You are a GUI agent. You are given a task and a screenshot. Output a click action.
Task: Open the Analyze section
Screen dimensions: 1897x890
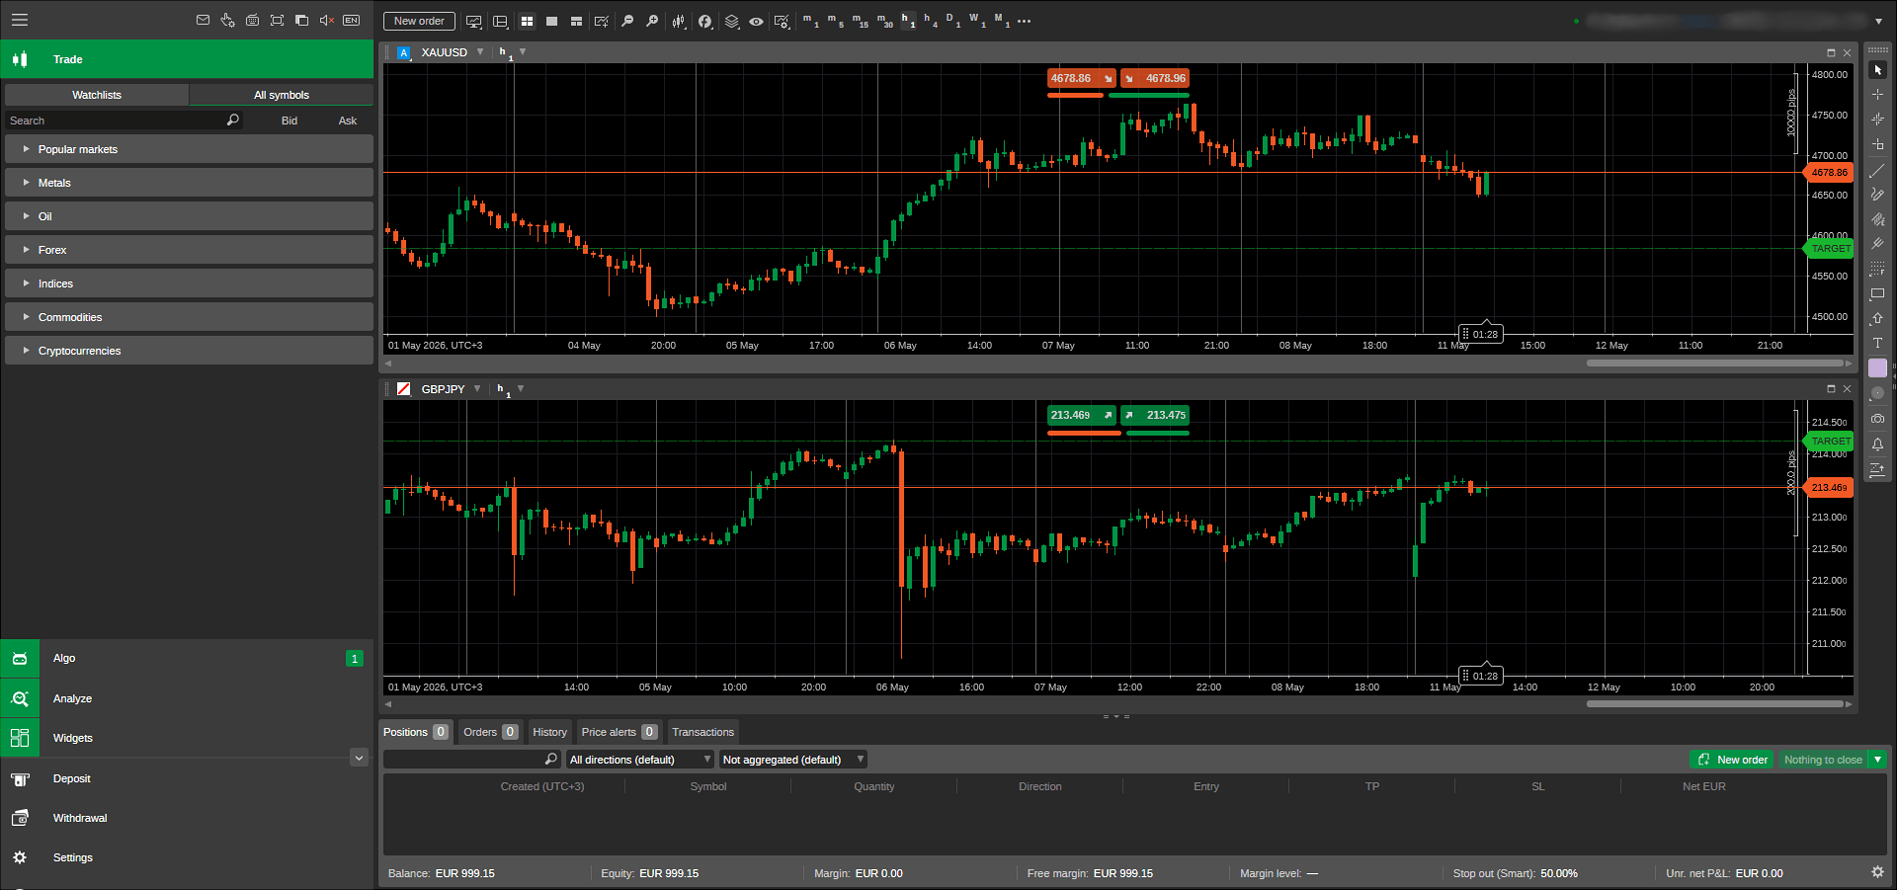click(187, 698)
